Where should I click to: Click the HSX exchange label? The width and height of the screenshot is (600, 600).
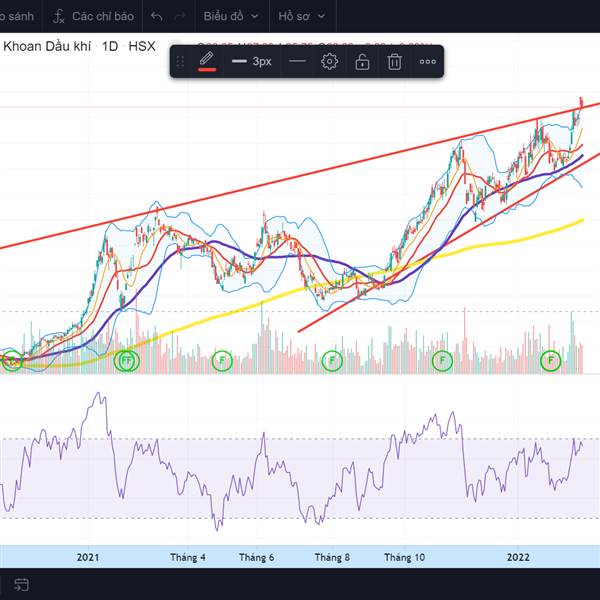pos(142,46)
